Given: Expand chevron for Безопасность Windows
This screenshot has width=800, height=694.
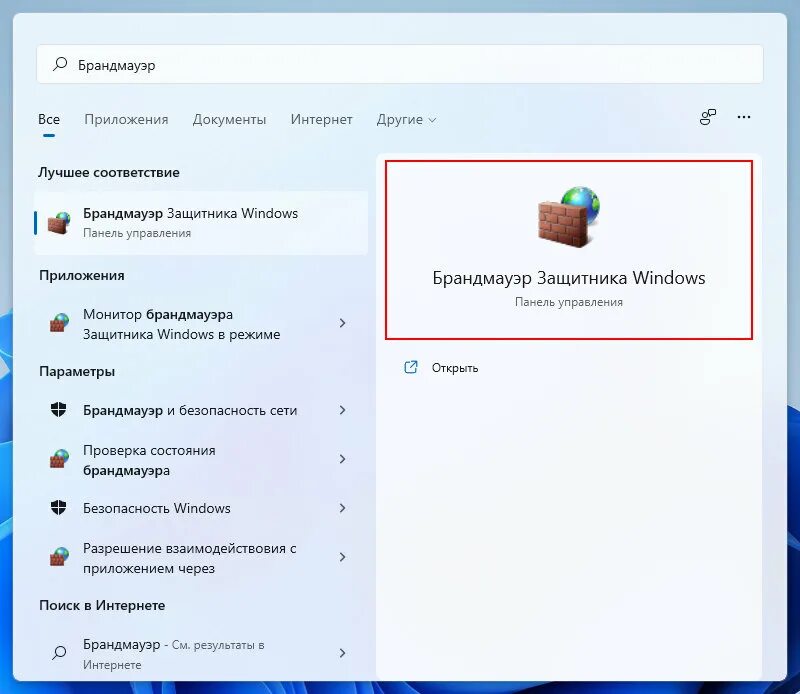Looking at the screenshot, I should [x=342, y=508].
